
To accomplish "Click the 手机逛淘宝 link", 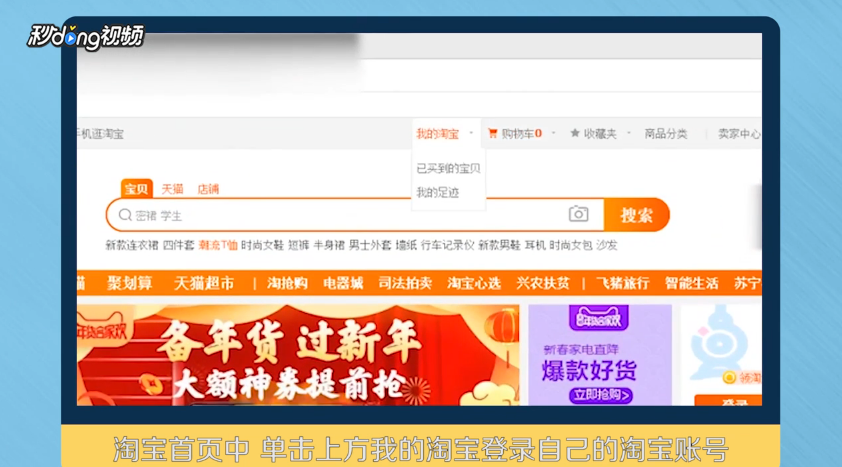I will 100,134.
